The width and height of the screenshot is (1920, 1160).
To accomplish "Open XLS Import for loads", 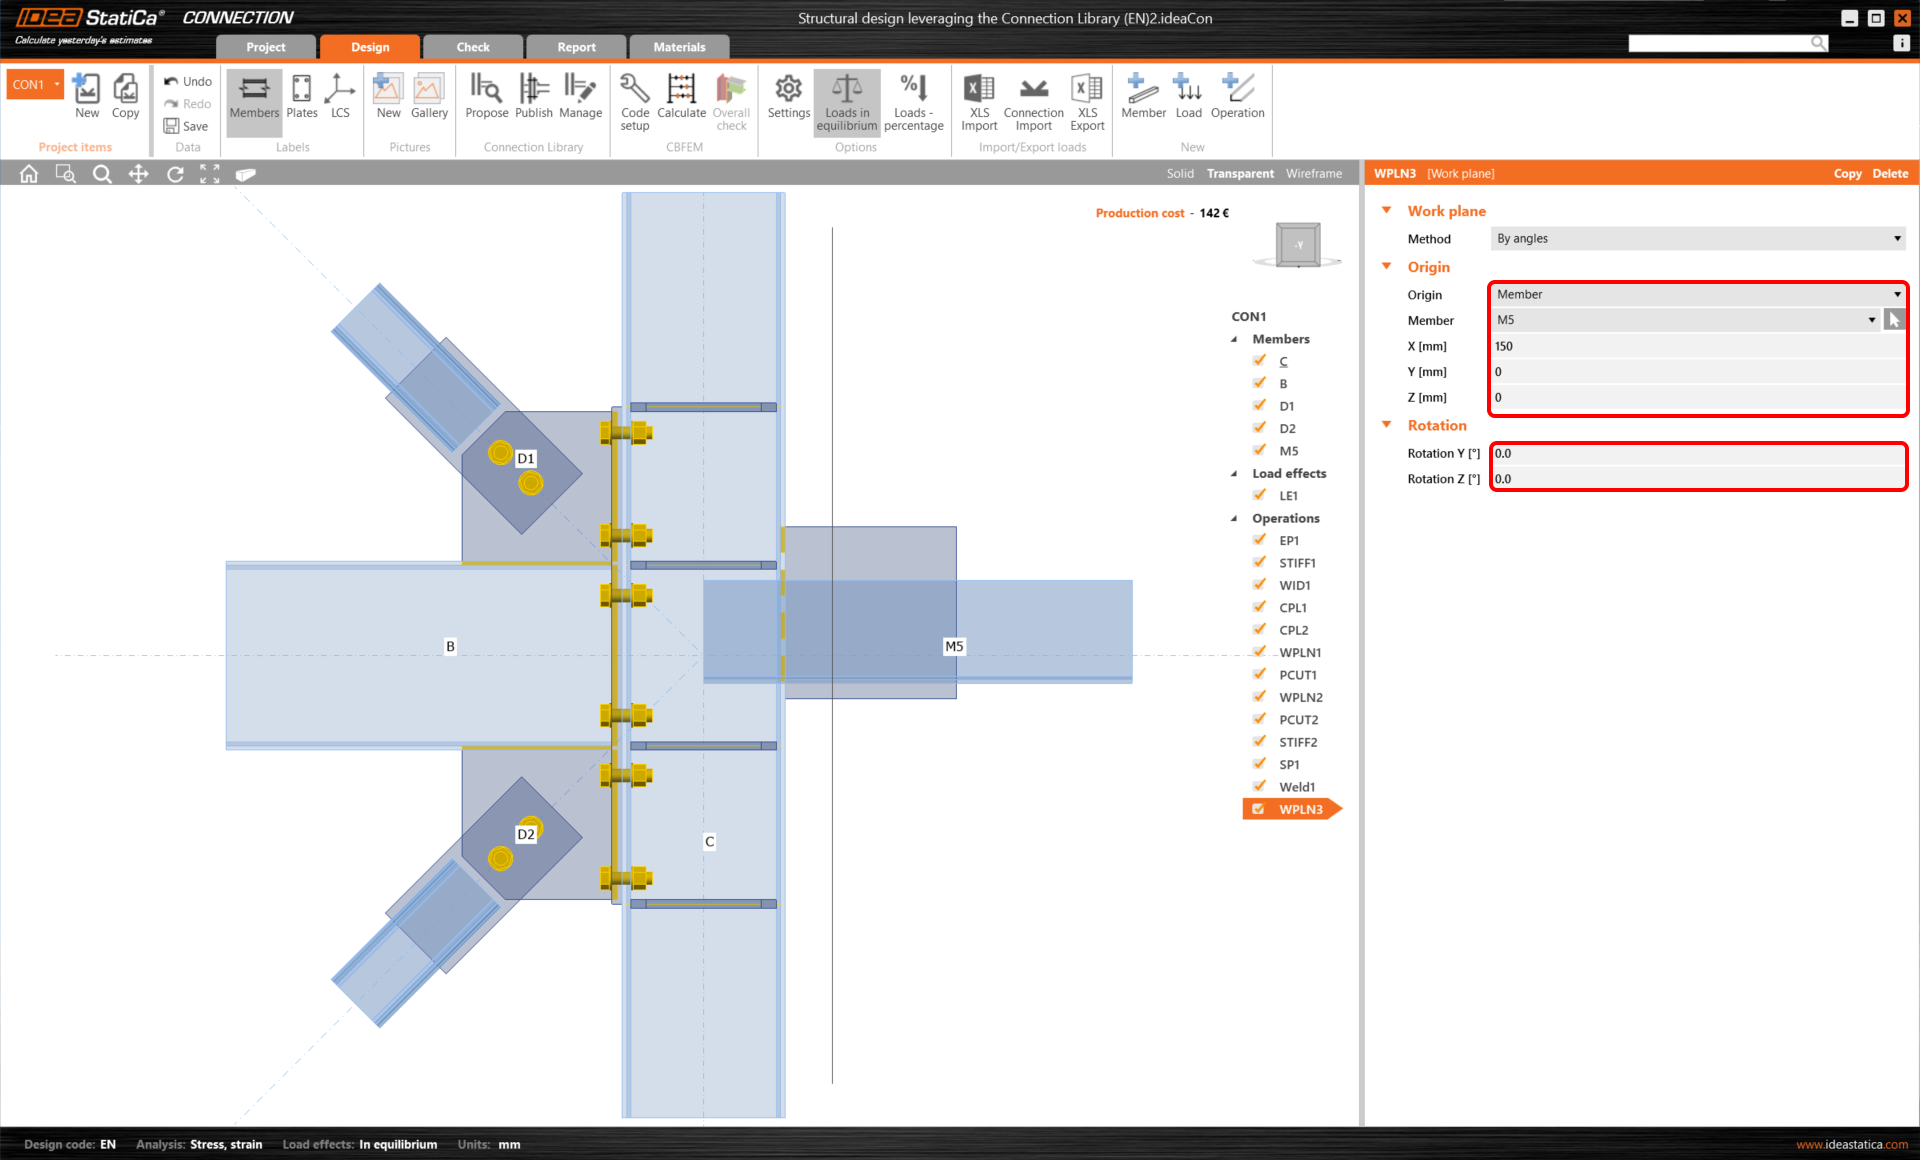I will [978, 100].
